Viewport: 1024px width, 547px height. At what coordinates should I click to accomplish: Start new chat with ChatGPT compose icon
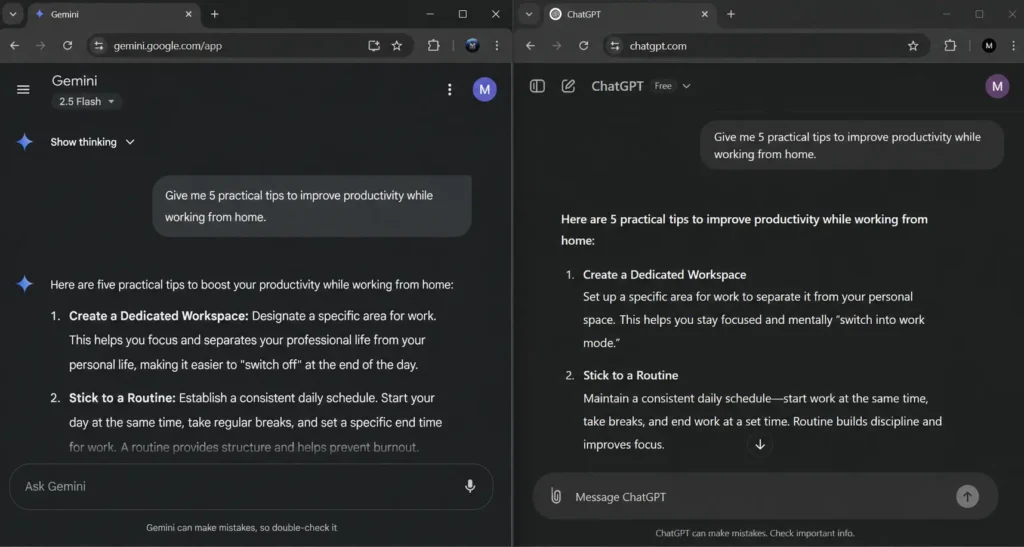click(568, 86)
